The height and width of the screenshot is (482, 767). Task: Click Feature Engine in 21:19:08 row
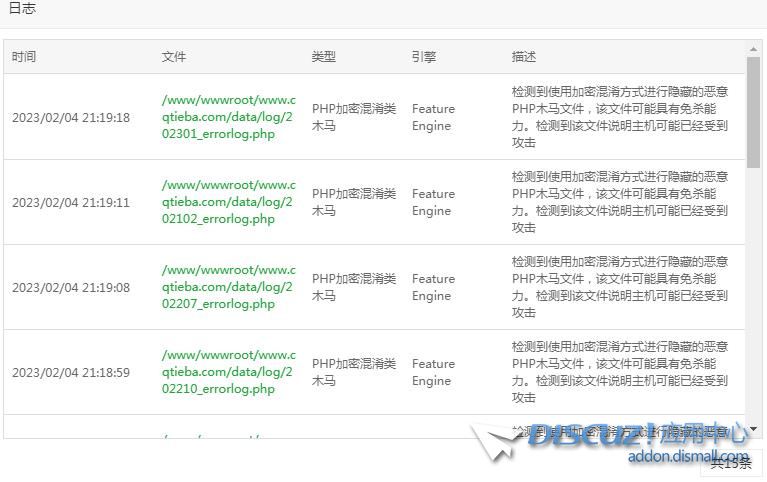(433, 287)
